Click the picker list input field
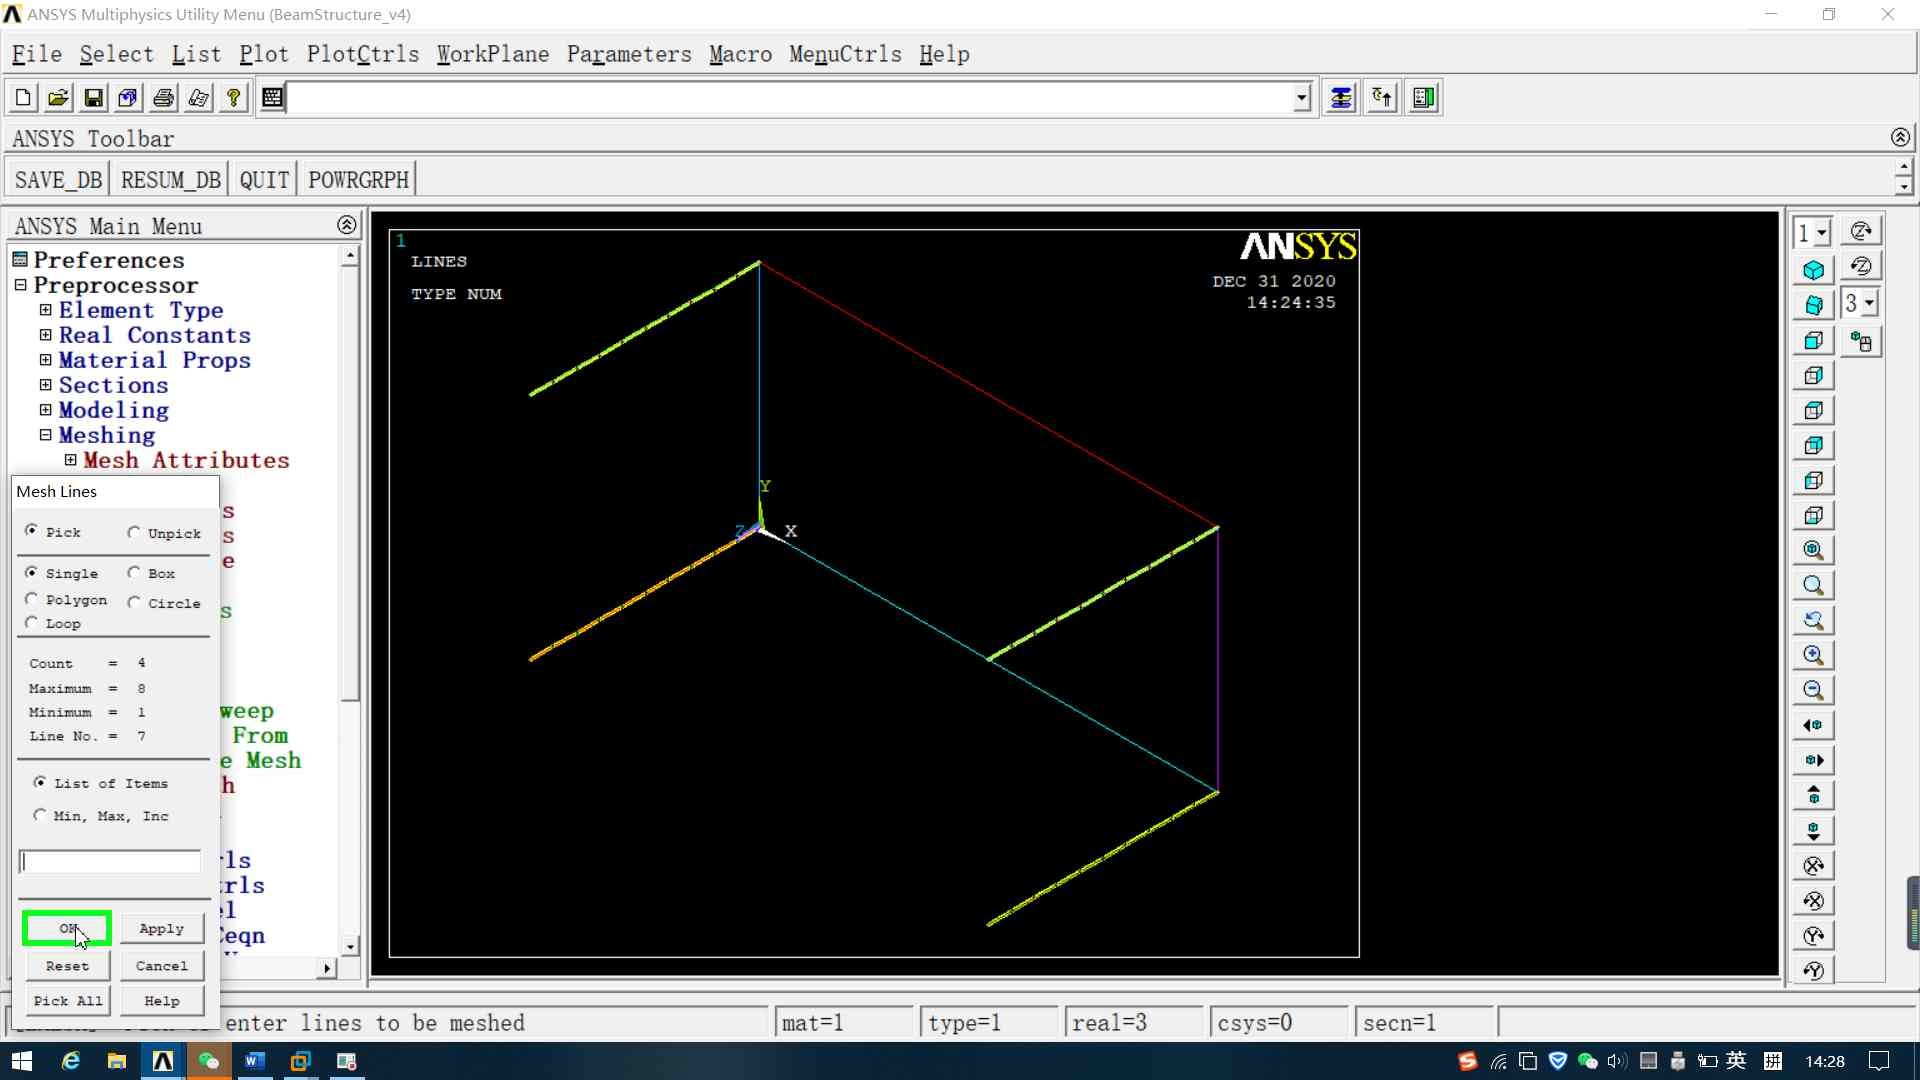 point(110,862)
